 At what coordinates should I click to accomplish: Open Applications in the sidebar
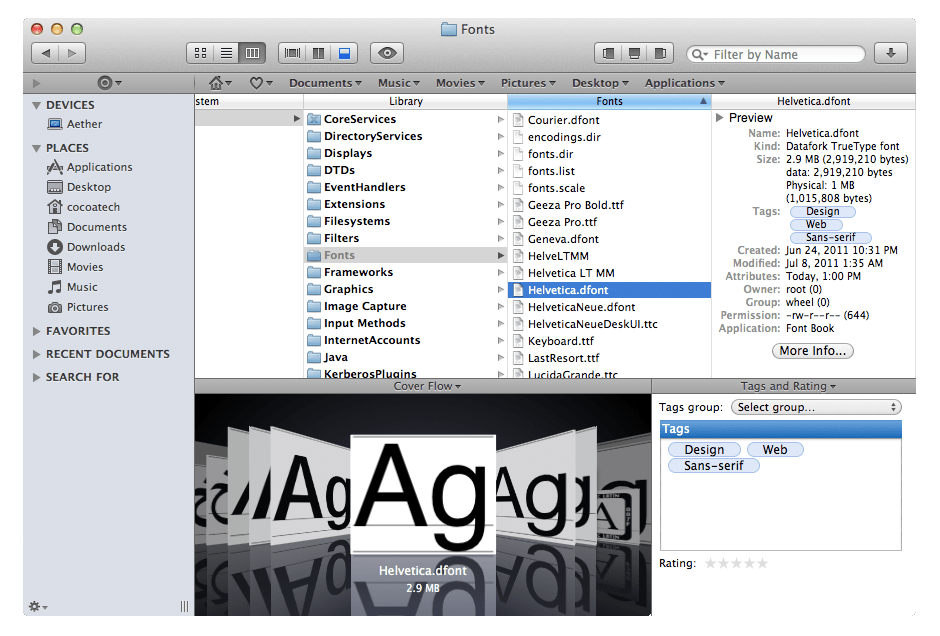click(89, 167)
